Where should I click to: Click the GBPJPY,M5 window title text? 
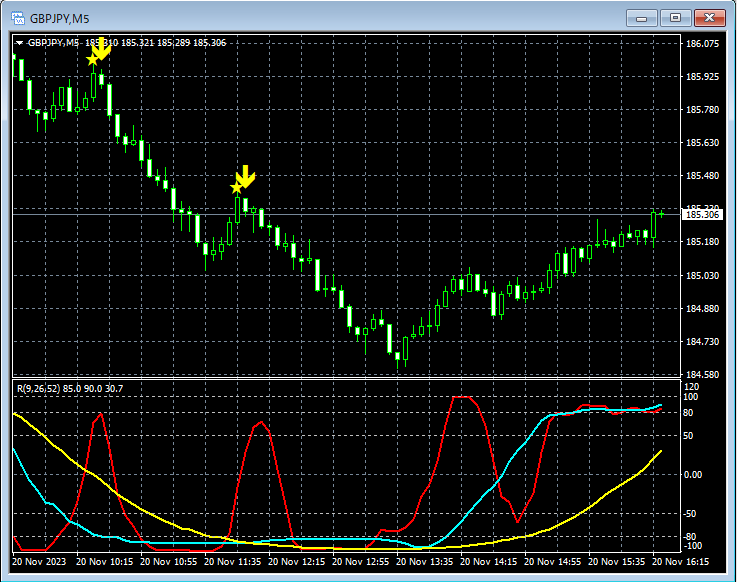tap(59, 19)
